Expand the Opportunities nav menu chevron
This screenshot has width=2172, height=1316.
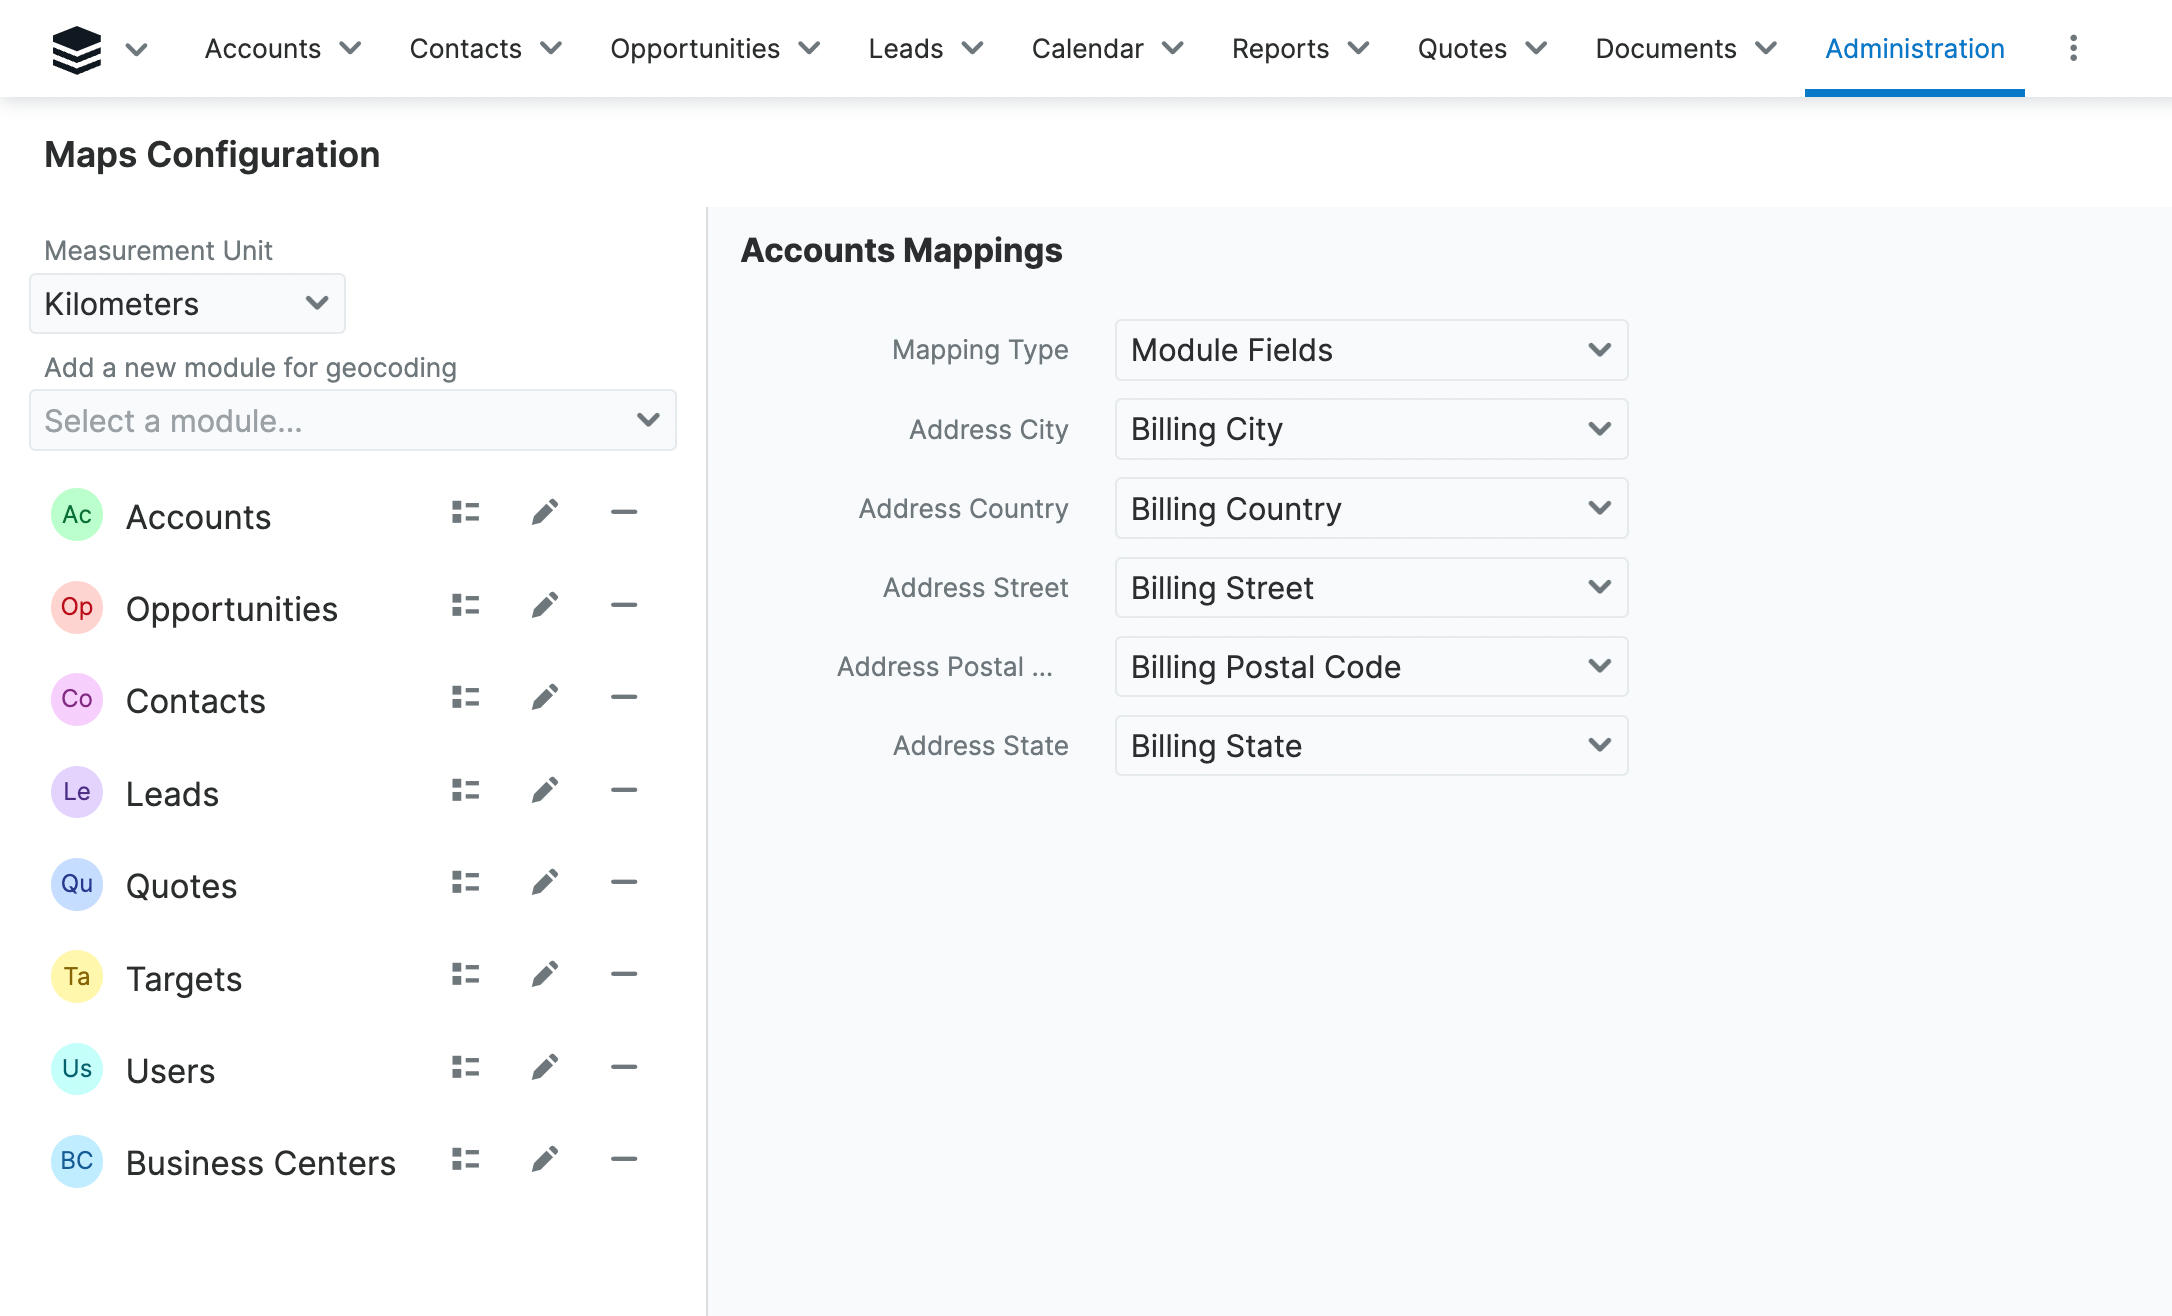coord(809,48)
